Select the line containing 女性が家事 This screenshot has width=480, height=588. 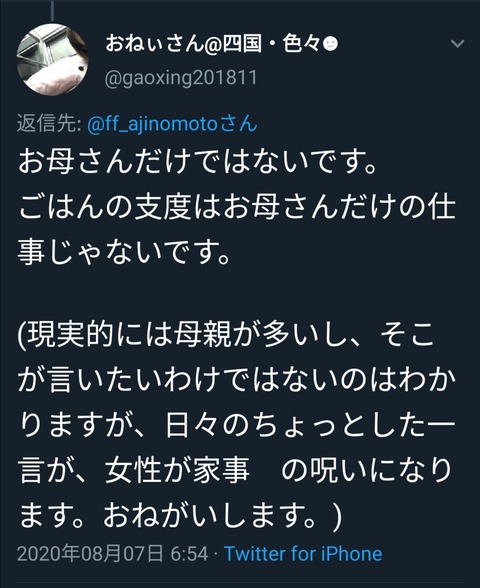236,470
